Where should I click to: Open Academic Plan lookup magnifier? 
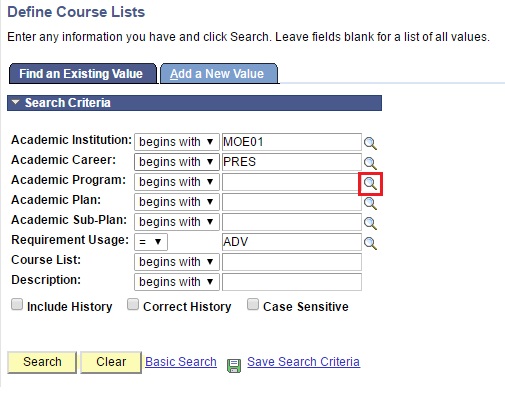point(370,203)
